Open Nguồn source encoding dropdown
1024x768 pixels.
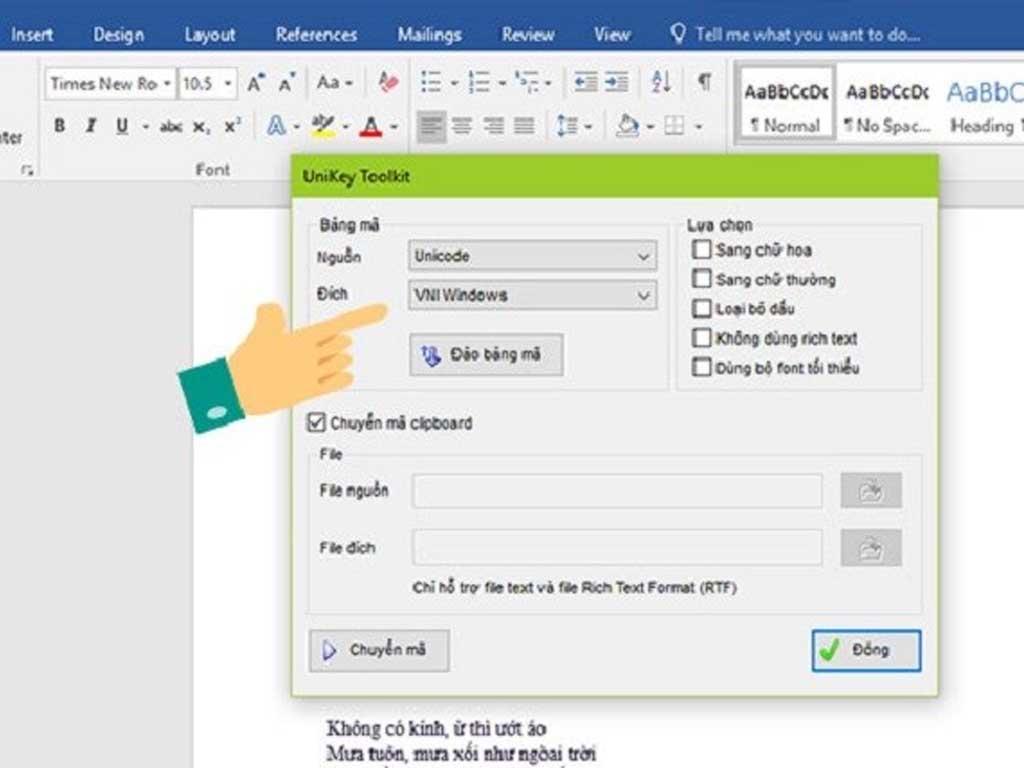[532, 255]
